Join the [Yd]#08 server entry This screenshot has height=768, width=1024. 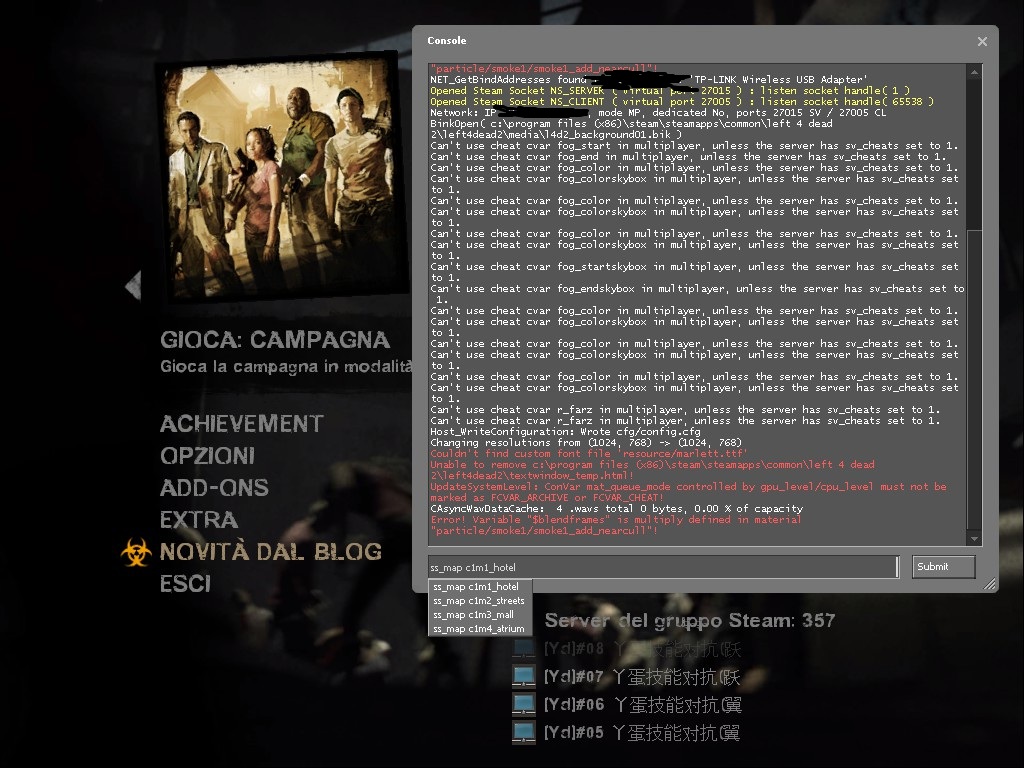tap(643, 649)
